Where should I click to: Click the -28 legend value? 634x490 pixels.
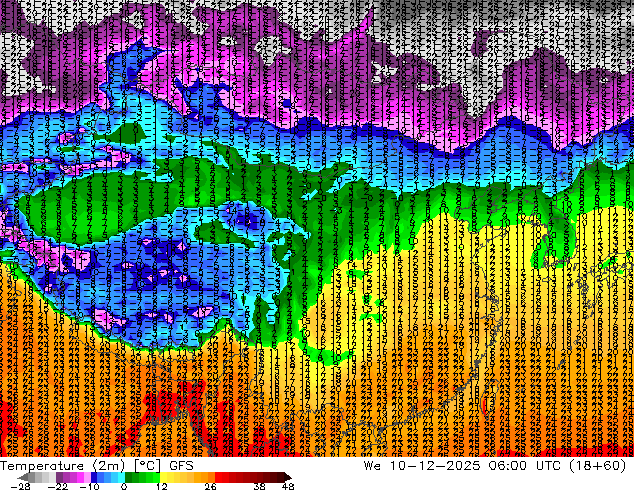coord(21,486)
